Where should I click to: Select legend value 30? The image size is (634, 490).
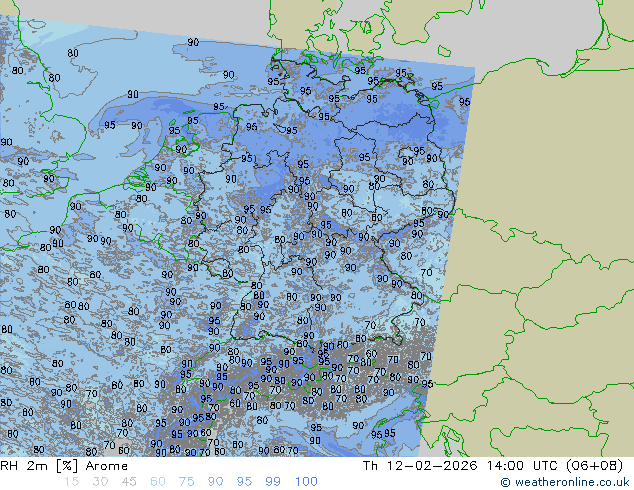[x=100, y=482]
